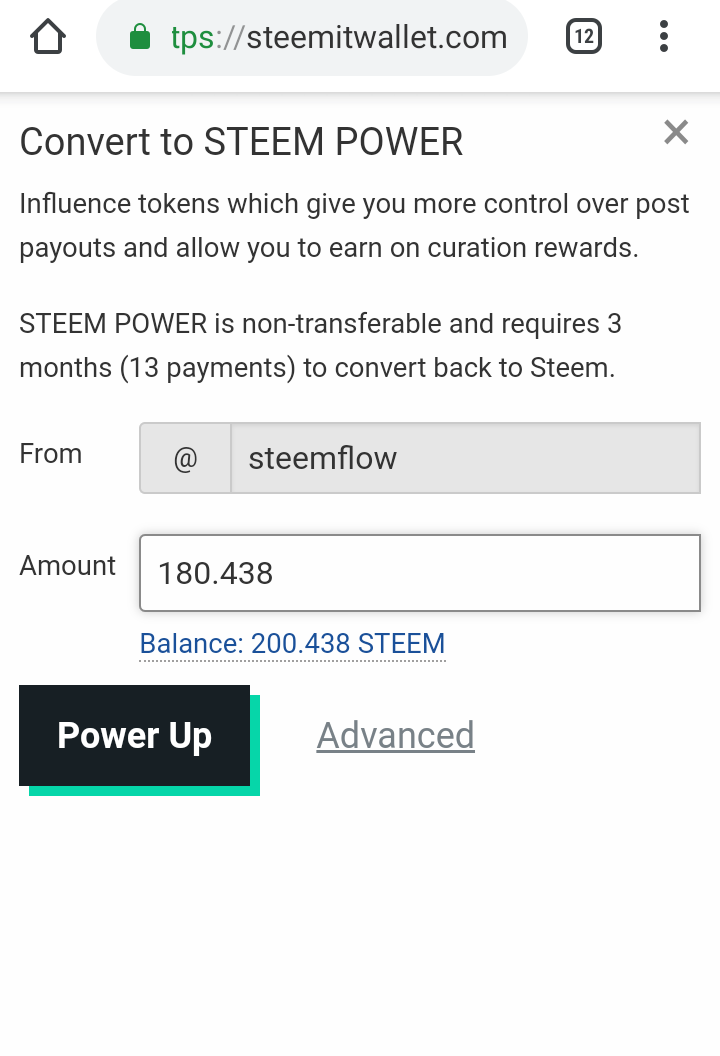This screenshot has height=1056, width=720.
Task: Click the steemflow From account field
Action: coord(465,458)
